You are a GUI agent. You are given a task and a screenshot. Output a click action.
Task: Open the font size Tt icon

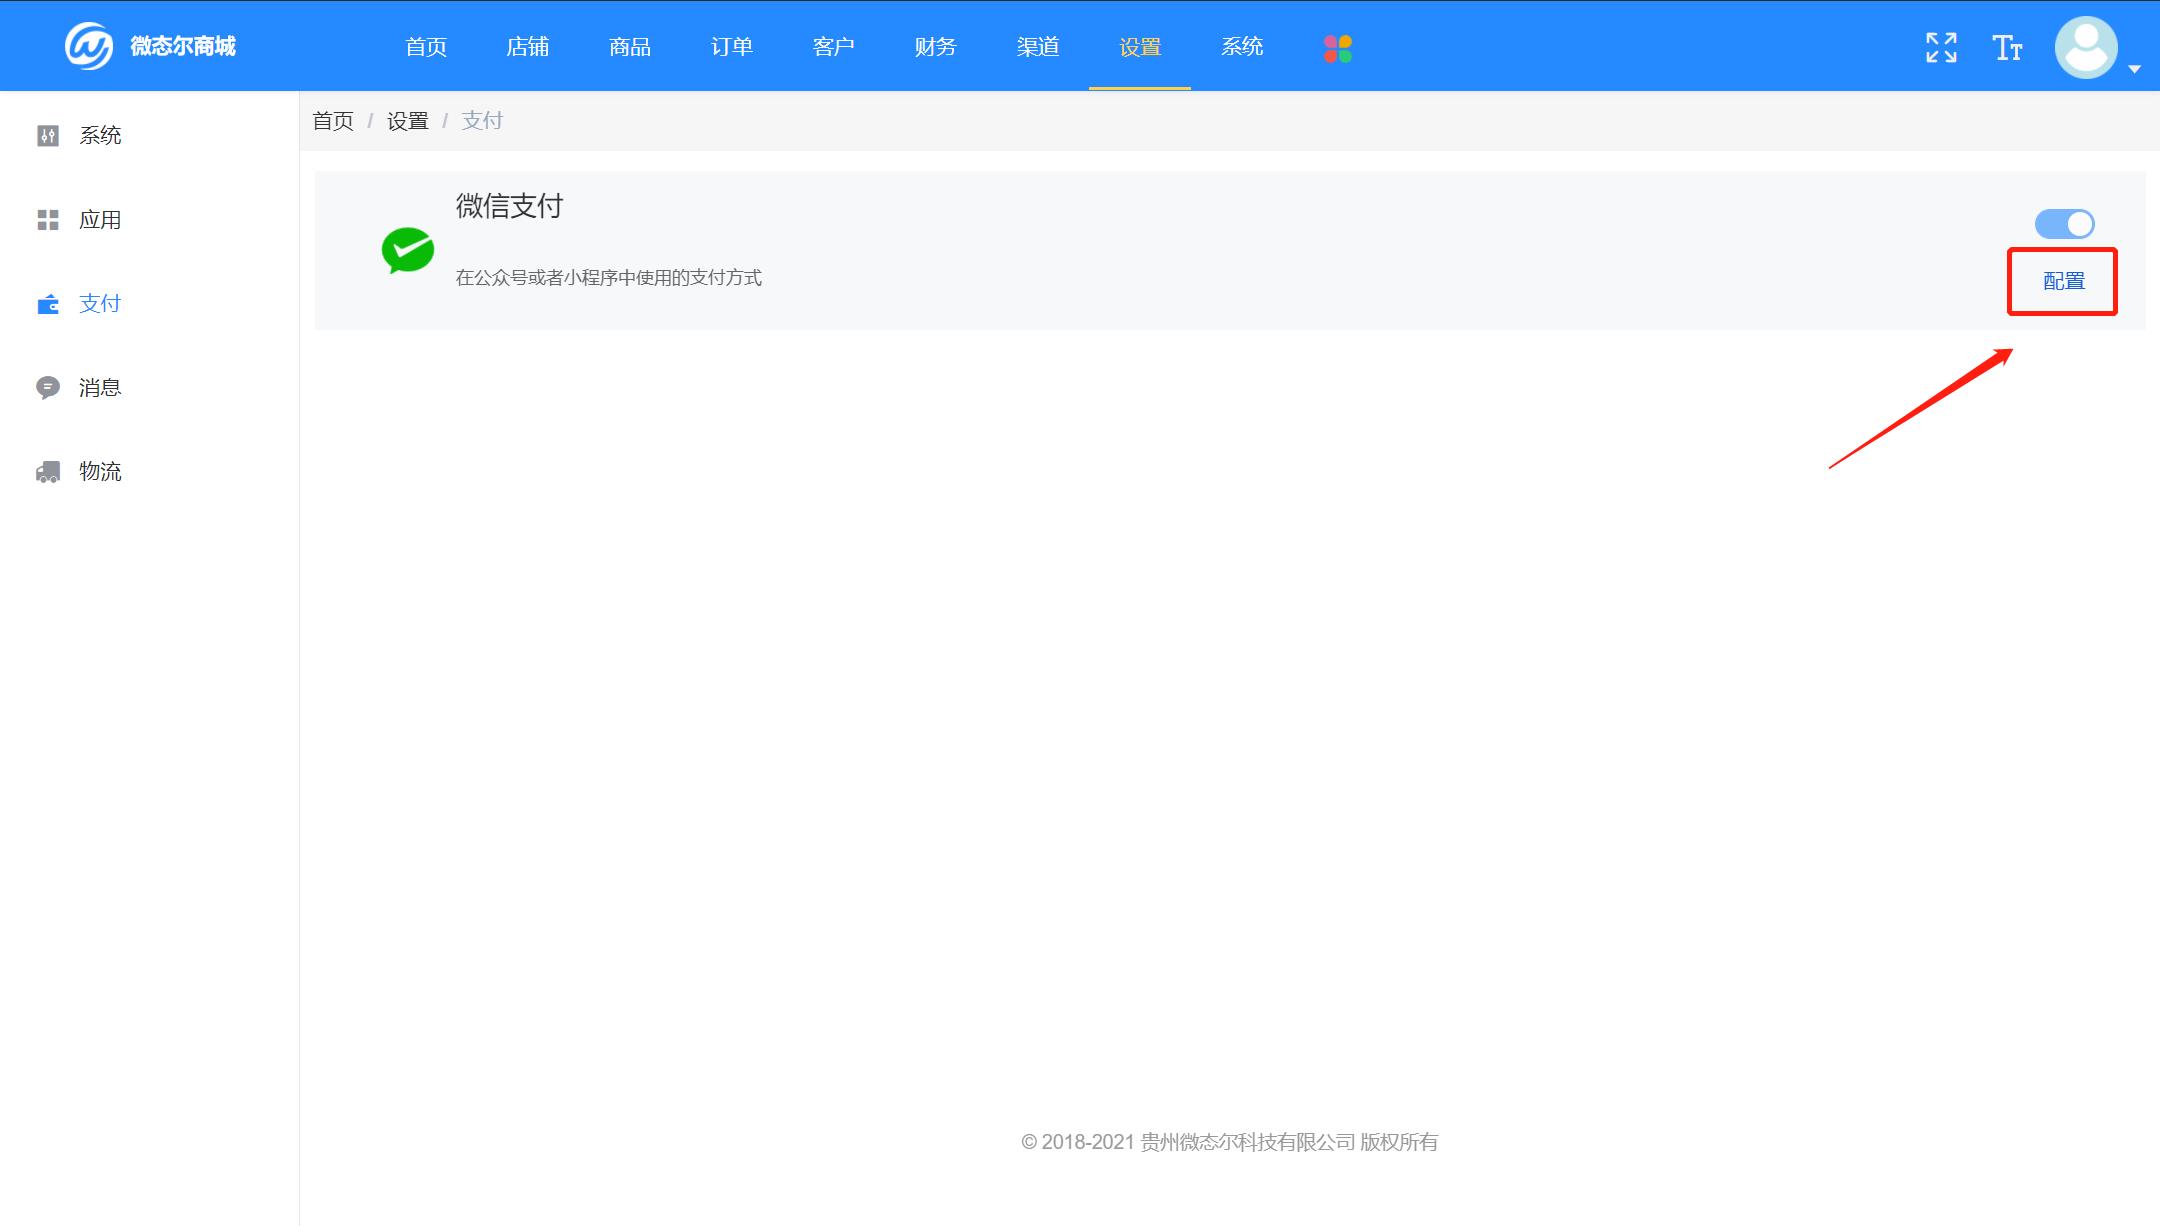[x=2007, y=47]
